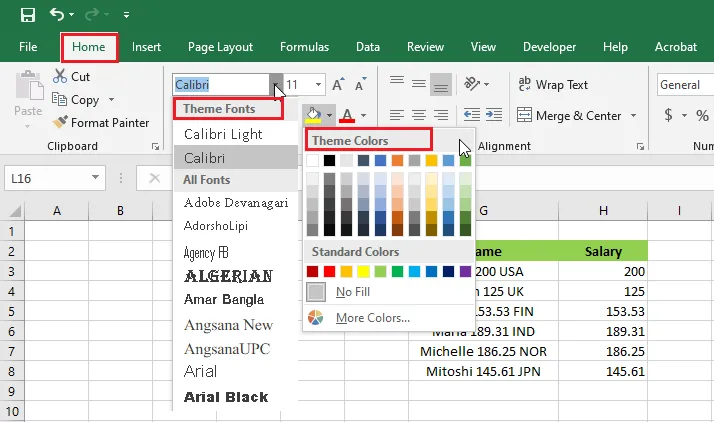Click cell with Michelle 186.25 NOR
Image resolution: width=714 pixels, height=422 pixels.
(483, 351)
